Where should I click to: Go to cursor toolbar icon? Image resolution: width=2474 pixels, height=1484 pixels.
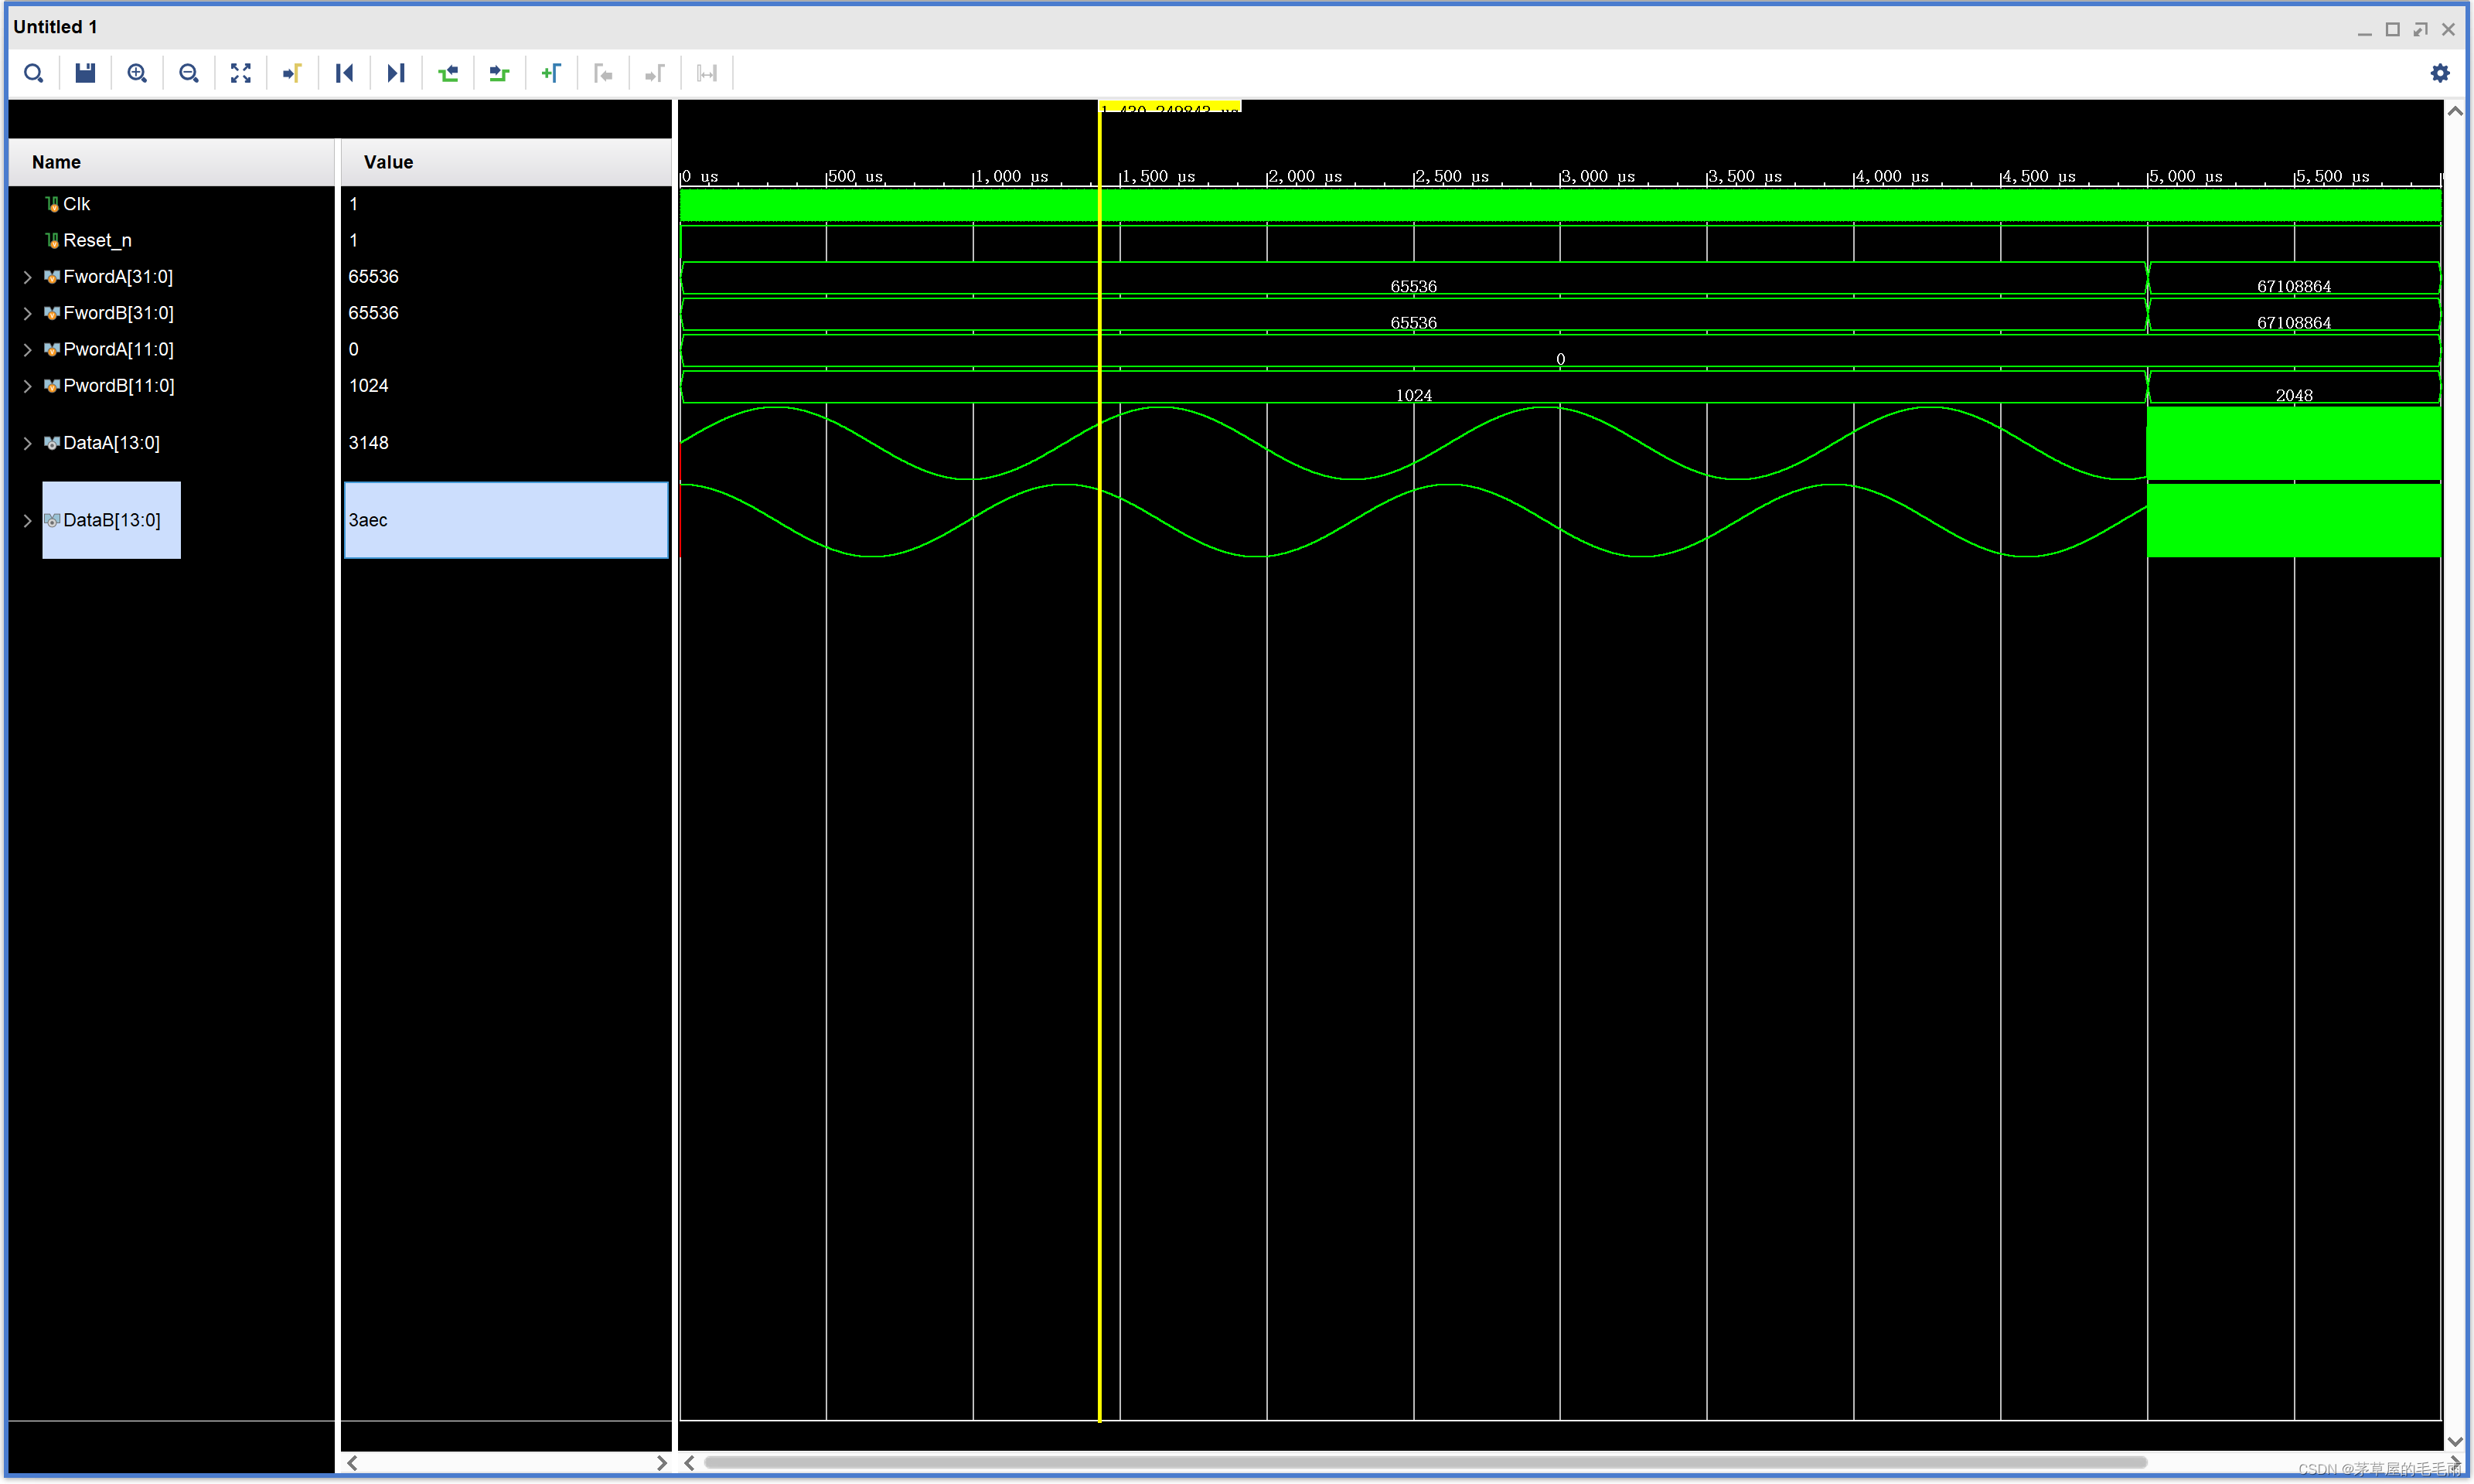[x=292, y=73]
